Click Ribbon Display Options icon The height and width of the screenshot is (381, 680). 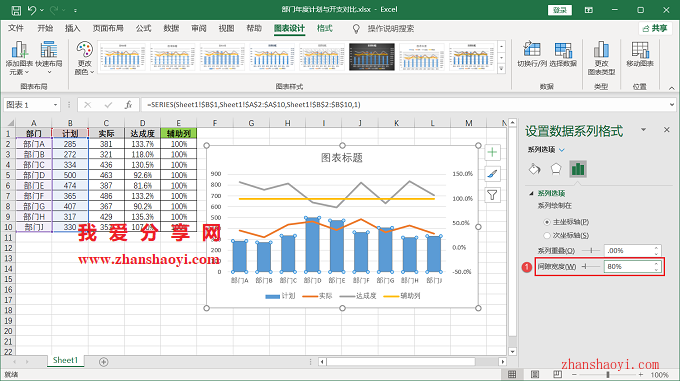[x=588, y=10]
